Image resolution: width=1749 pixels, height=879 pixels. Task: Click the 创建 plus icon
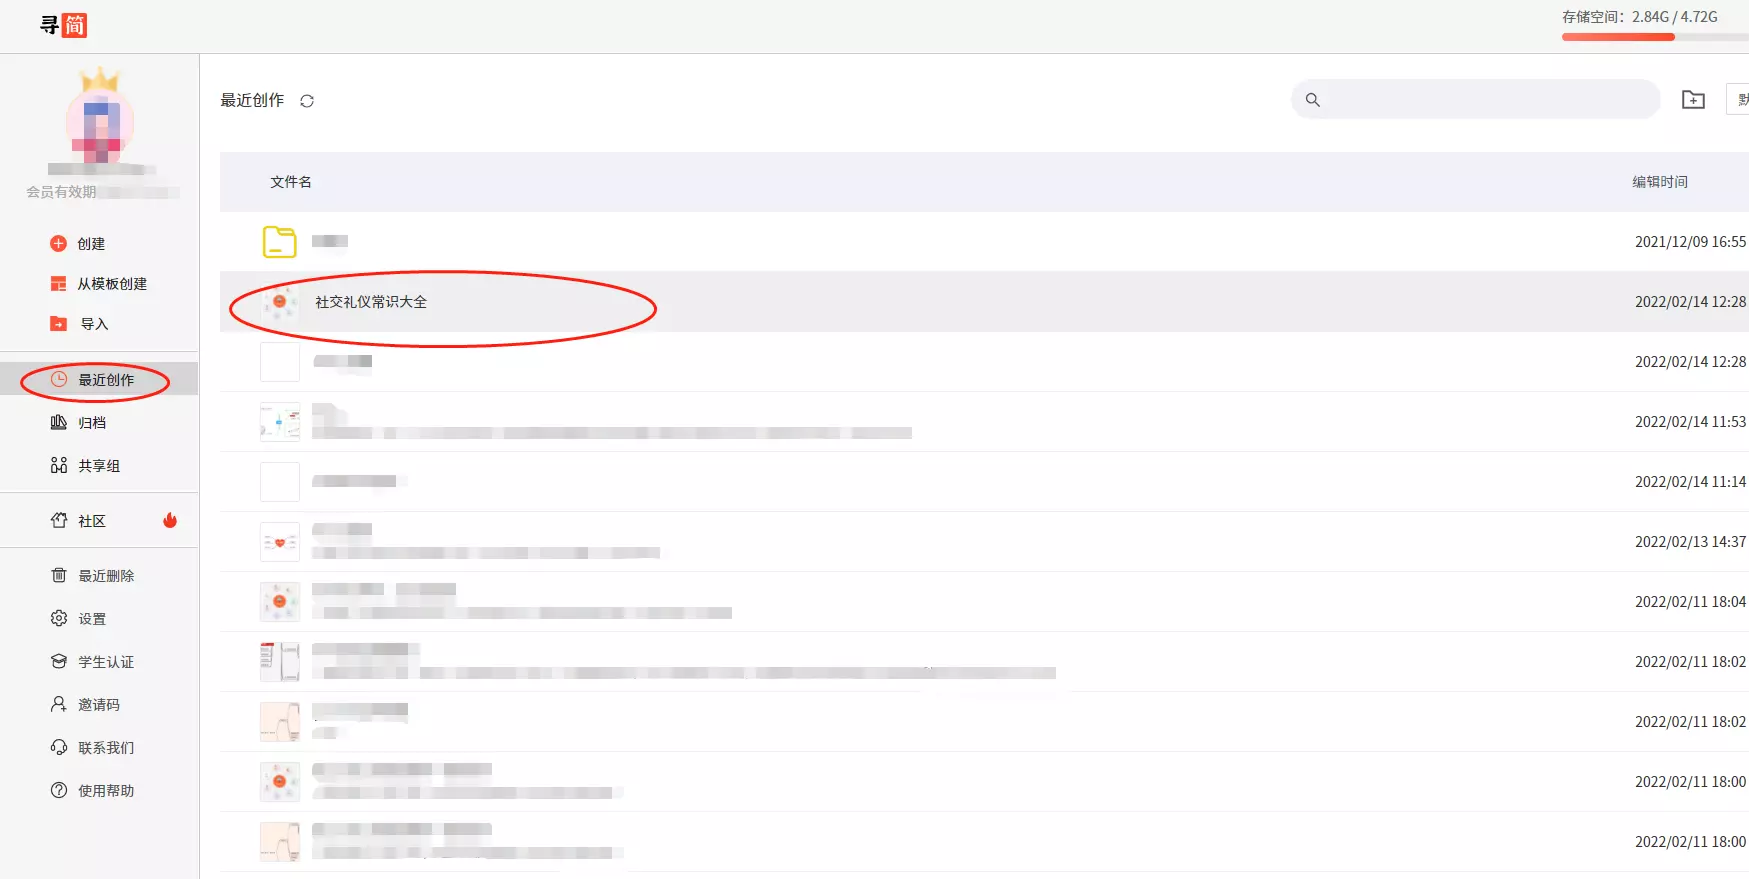click(x=59, y=244)
